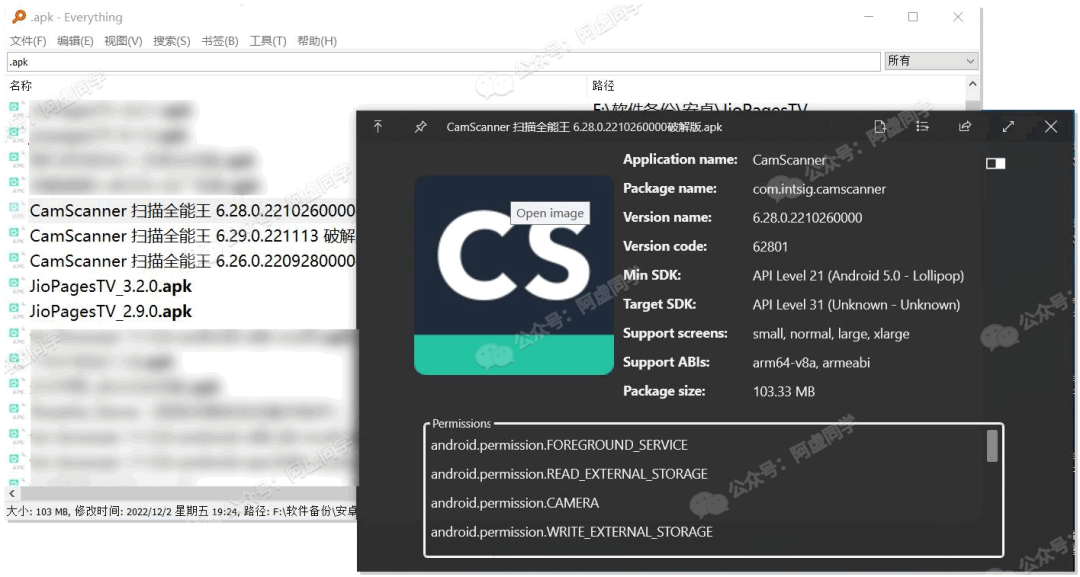The image size is (1080, 577).
Task: Click status bar file size and date text
Action: (x=182, y=511)
